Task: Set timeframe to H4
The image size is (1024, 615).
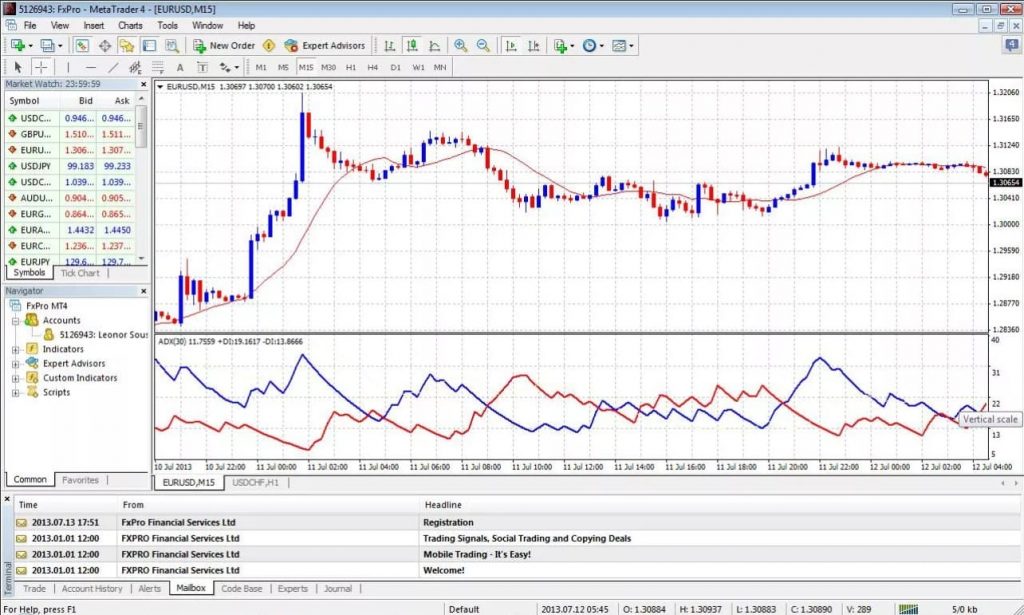Action: coord(373,67)
